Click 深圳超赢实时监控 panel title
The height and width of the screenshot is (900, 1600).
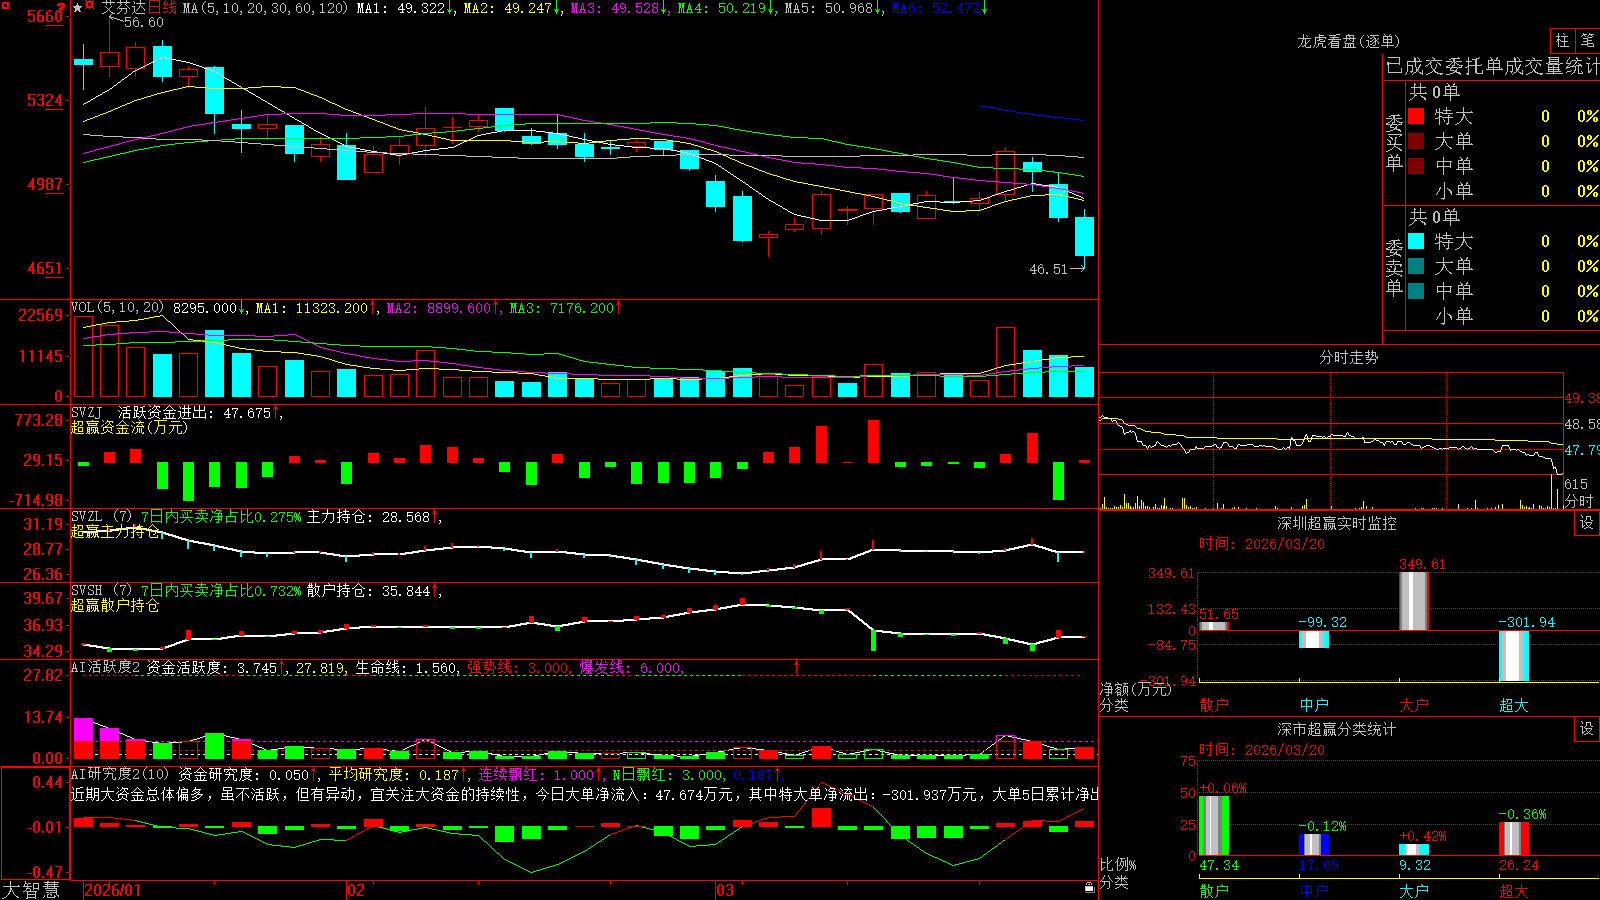tap(1336, 523)
